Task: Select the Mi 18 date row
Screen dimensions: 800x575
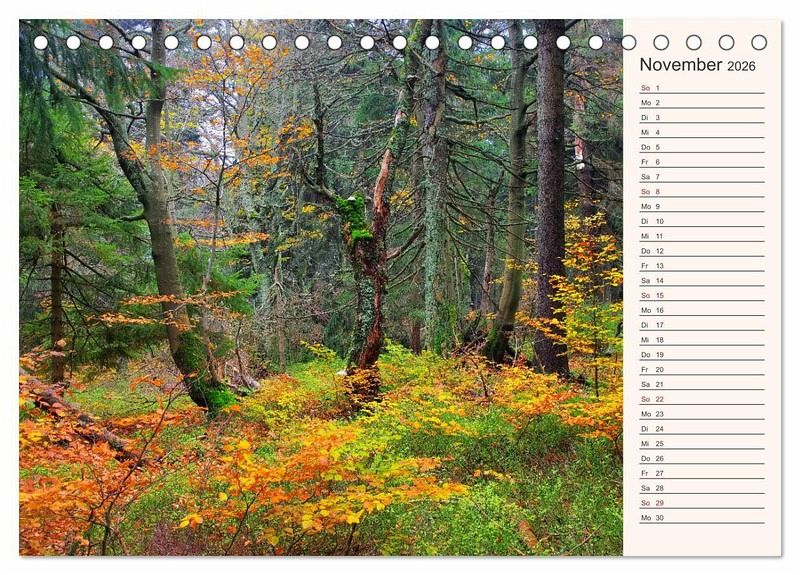Action: click(x=700, y=340)
